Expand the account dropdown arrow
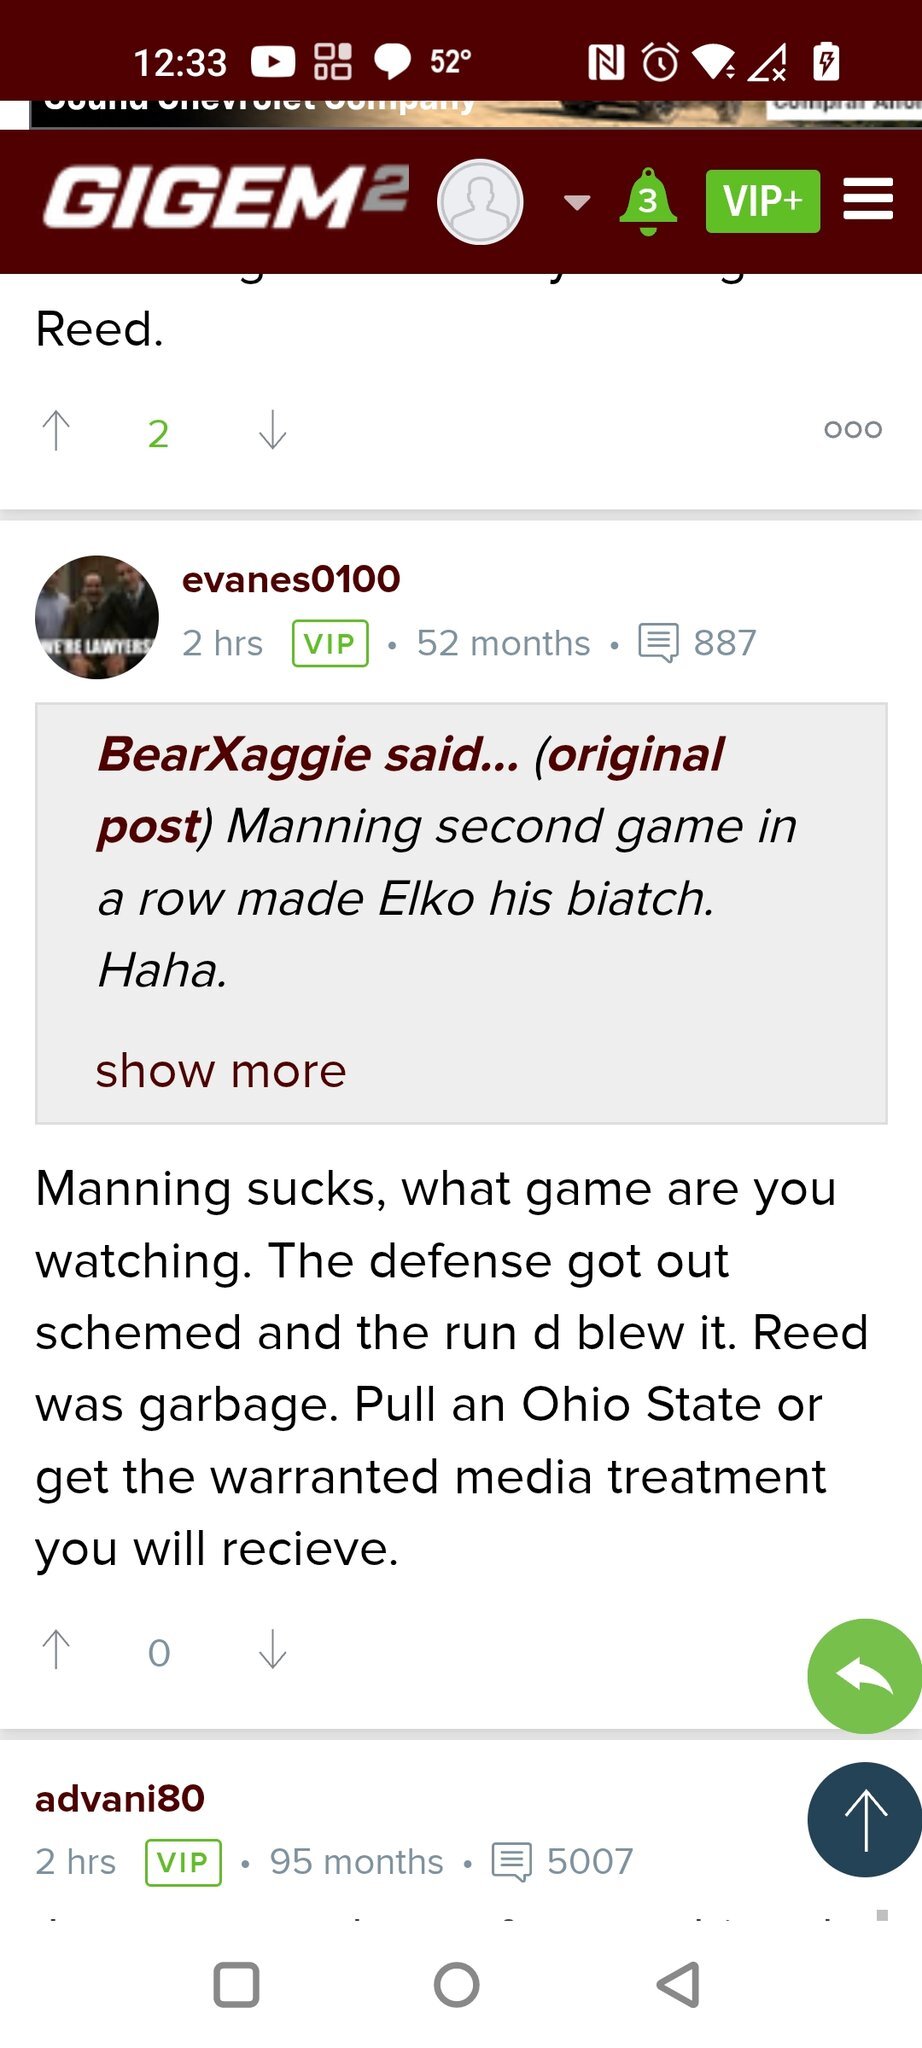This screenshot has width=922, height=2048. click(577, 203)
